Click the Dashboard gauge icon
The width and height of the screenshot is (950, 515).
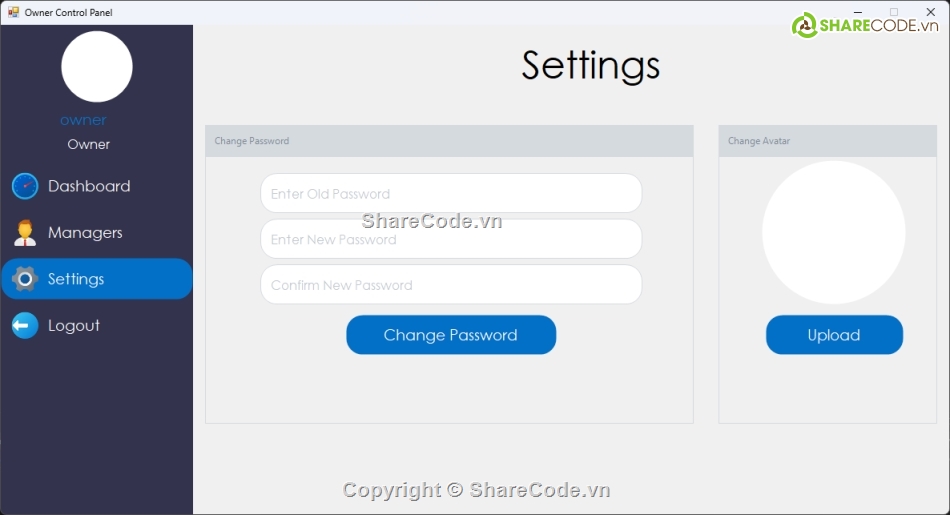pos(25,186)
